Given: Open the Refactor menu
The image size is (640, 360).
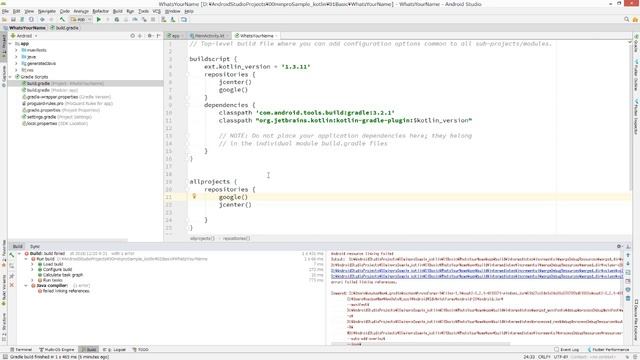Looking at the screenshot, I should [100, 11].
